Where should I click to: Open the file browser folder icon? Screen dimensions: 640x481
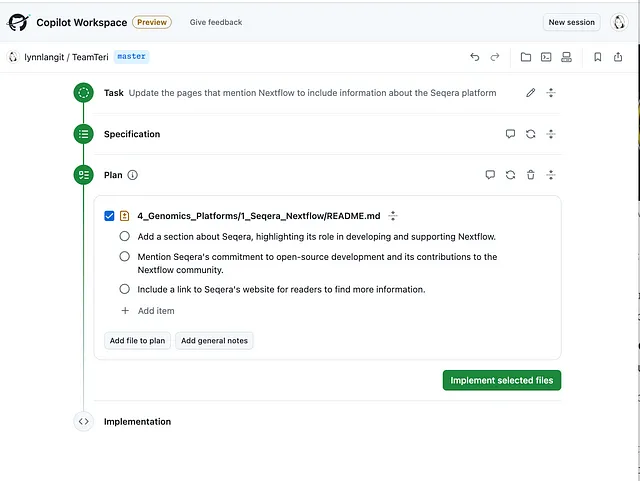[x=526, y=57]
